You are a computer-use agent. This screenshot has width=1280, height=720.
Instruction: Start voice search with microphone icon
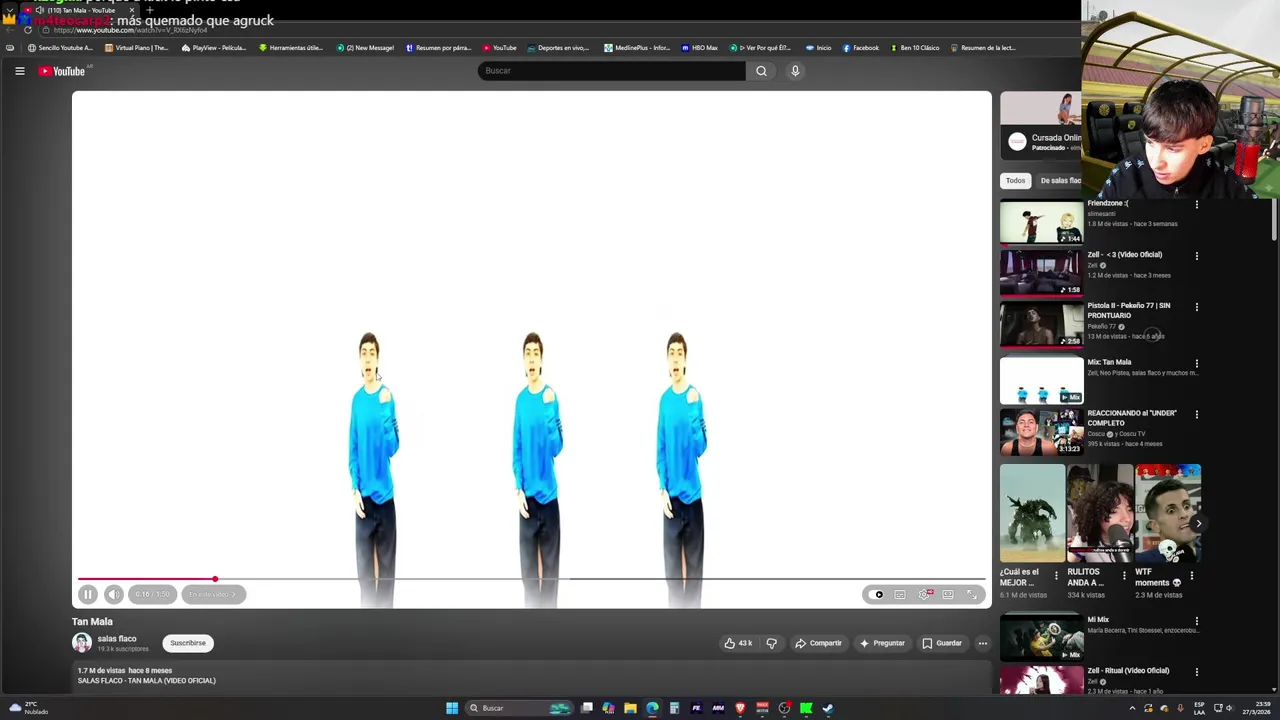(795, 71)
